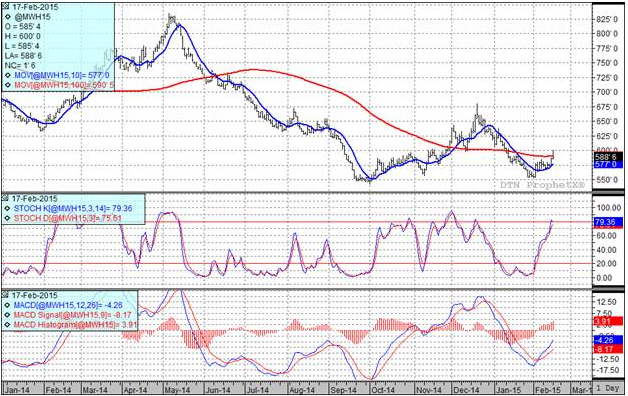
Task: Click the 12.50 MACD axis label
Action: coord(607,301)
